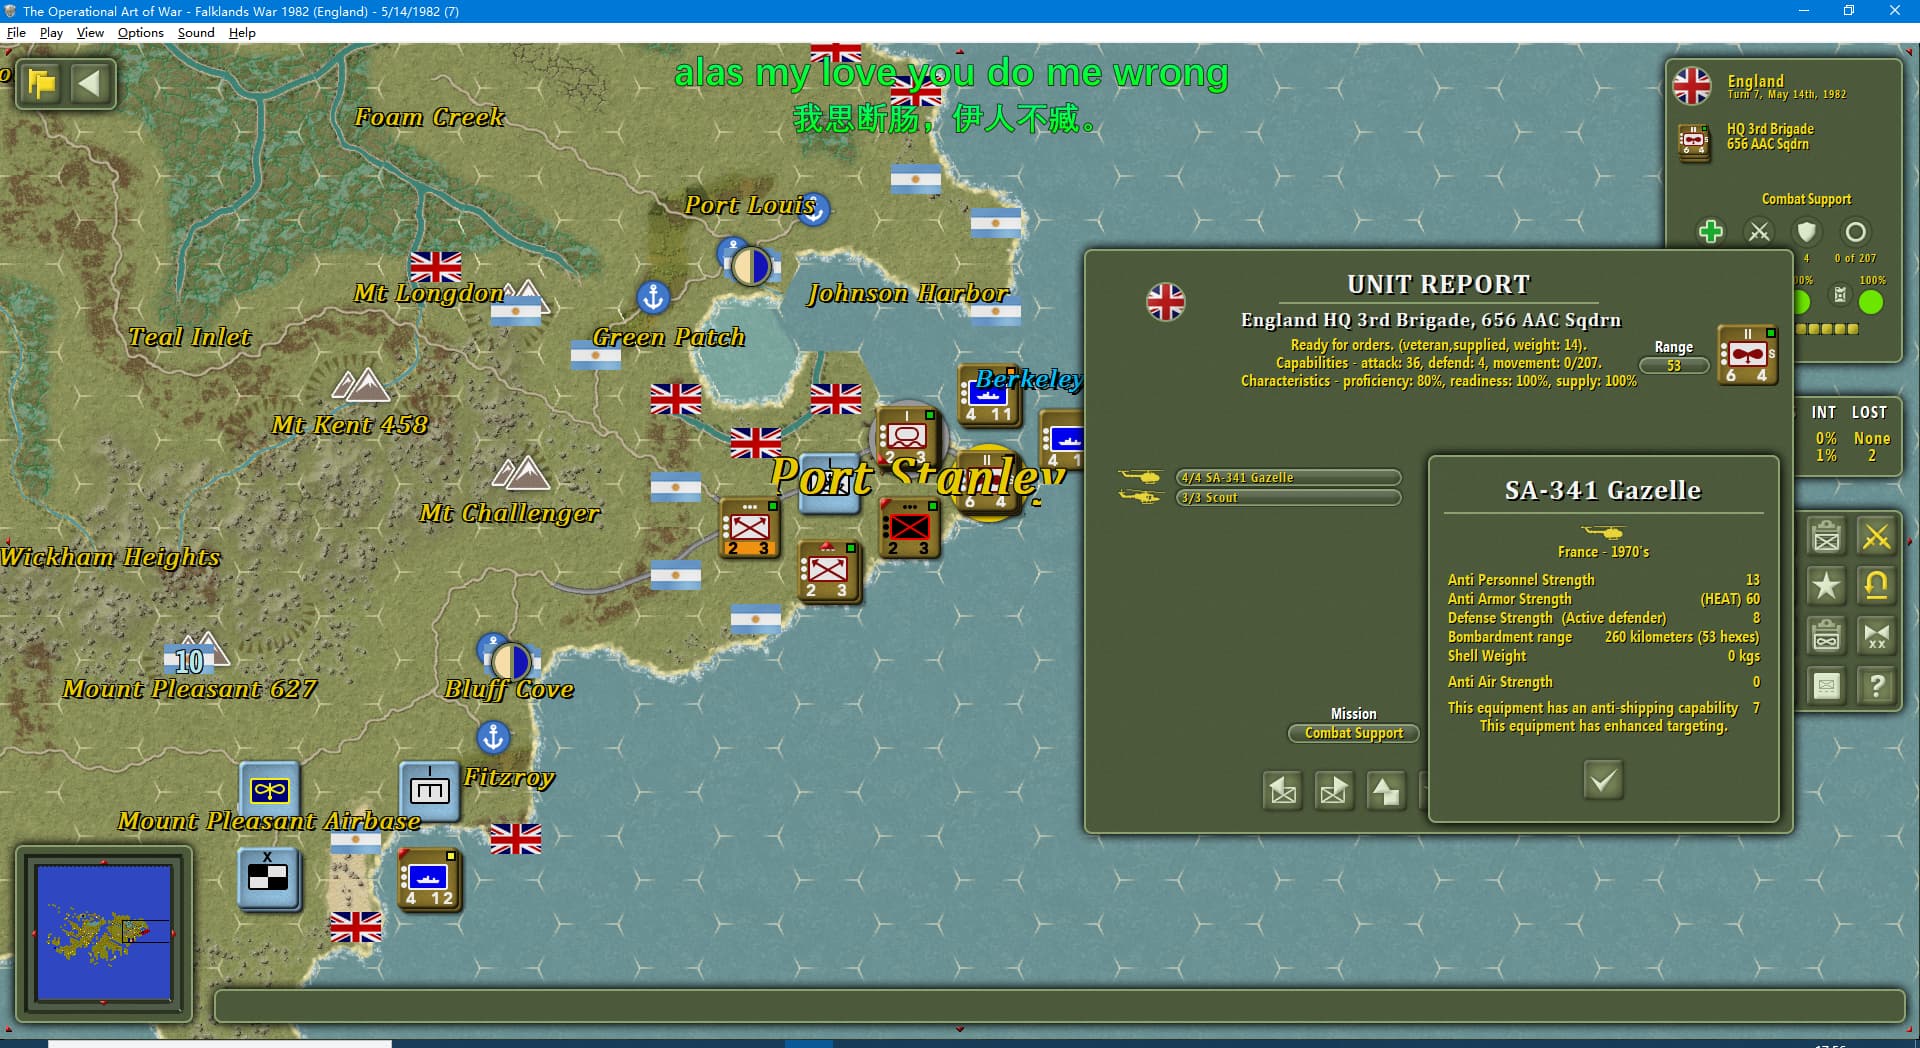
Task: Click the small unit status icon beside 100%
Action: 1840,295
